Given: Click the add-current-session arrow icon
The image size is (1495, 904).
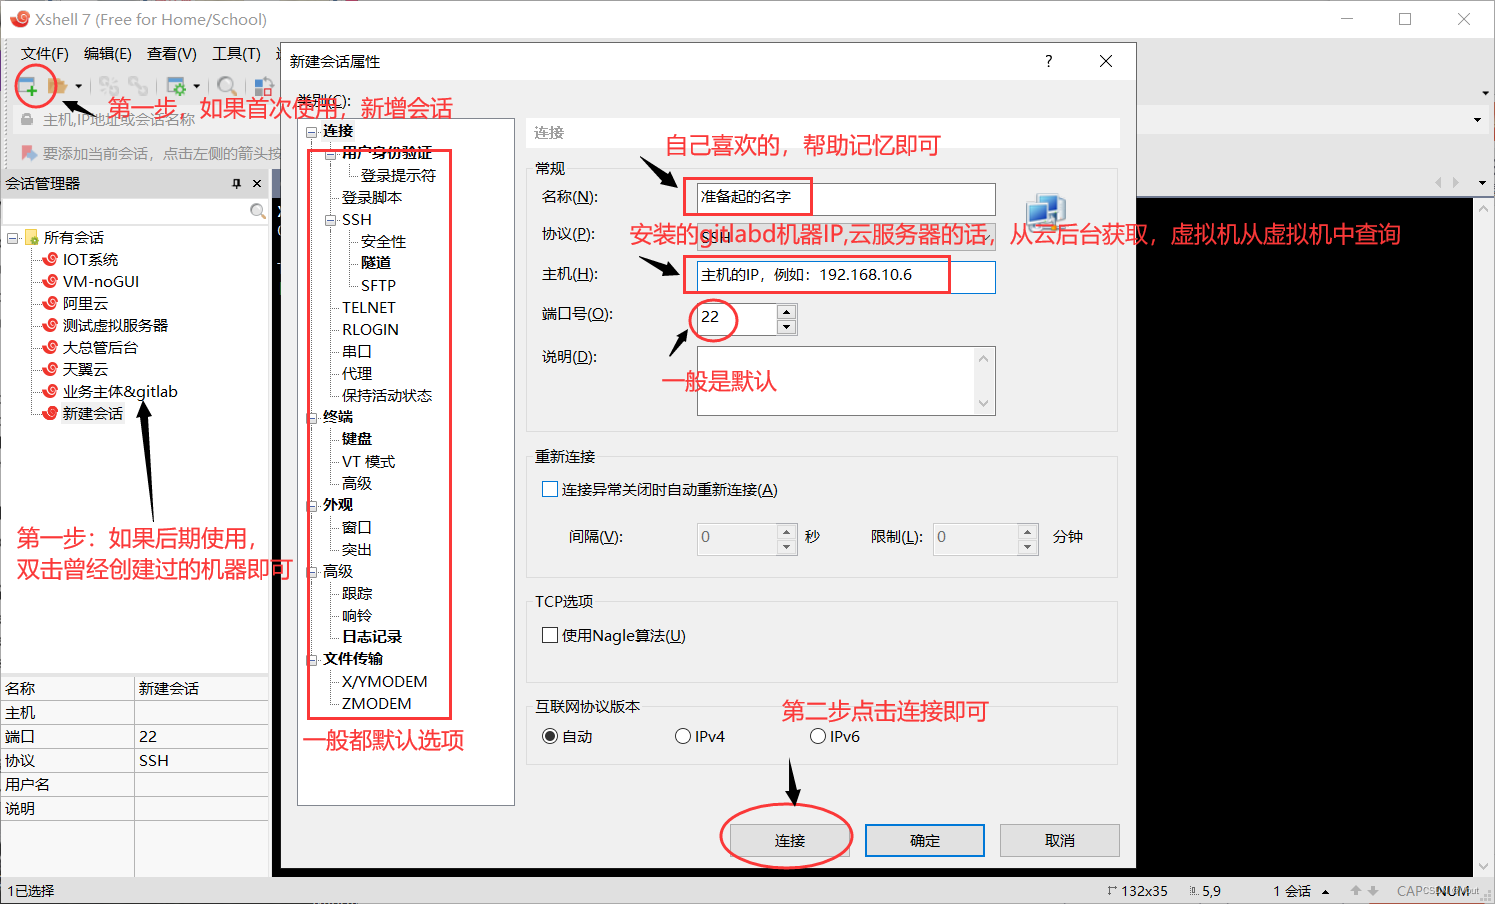Looking at the screenshot, I should 29,153.
